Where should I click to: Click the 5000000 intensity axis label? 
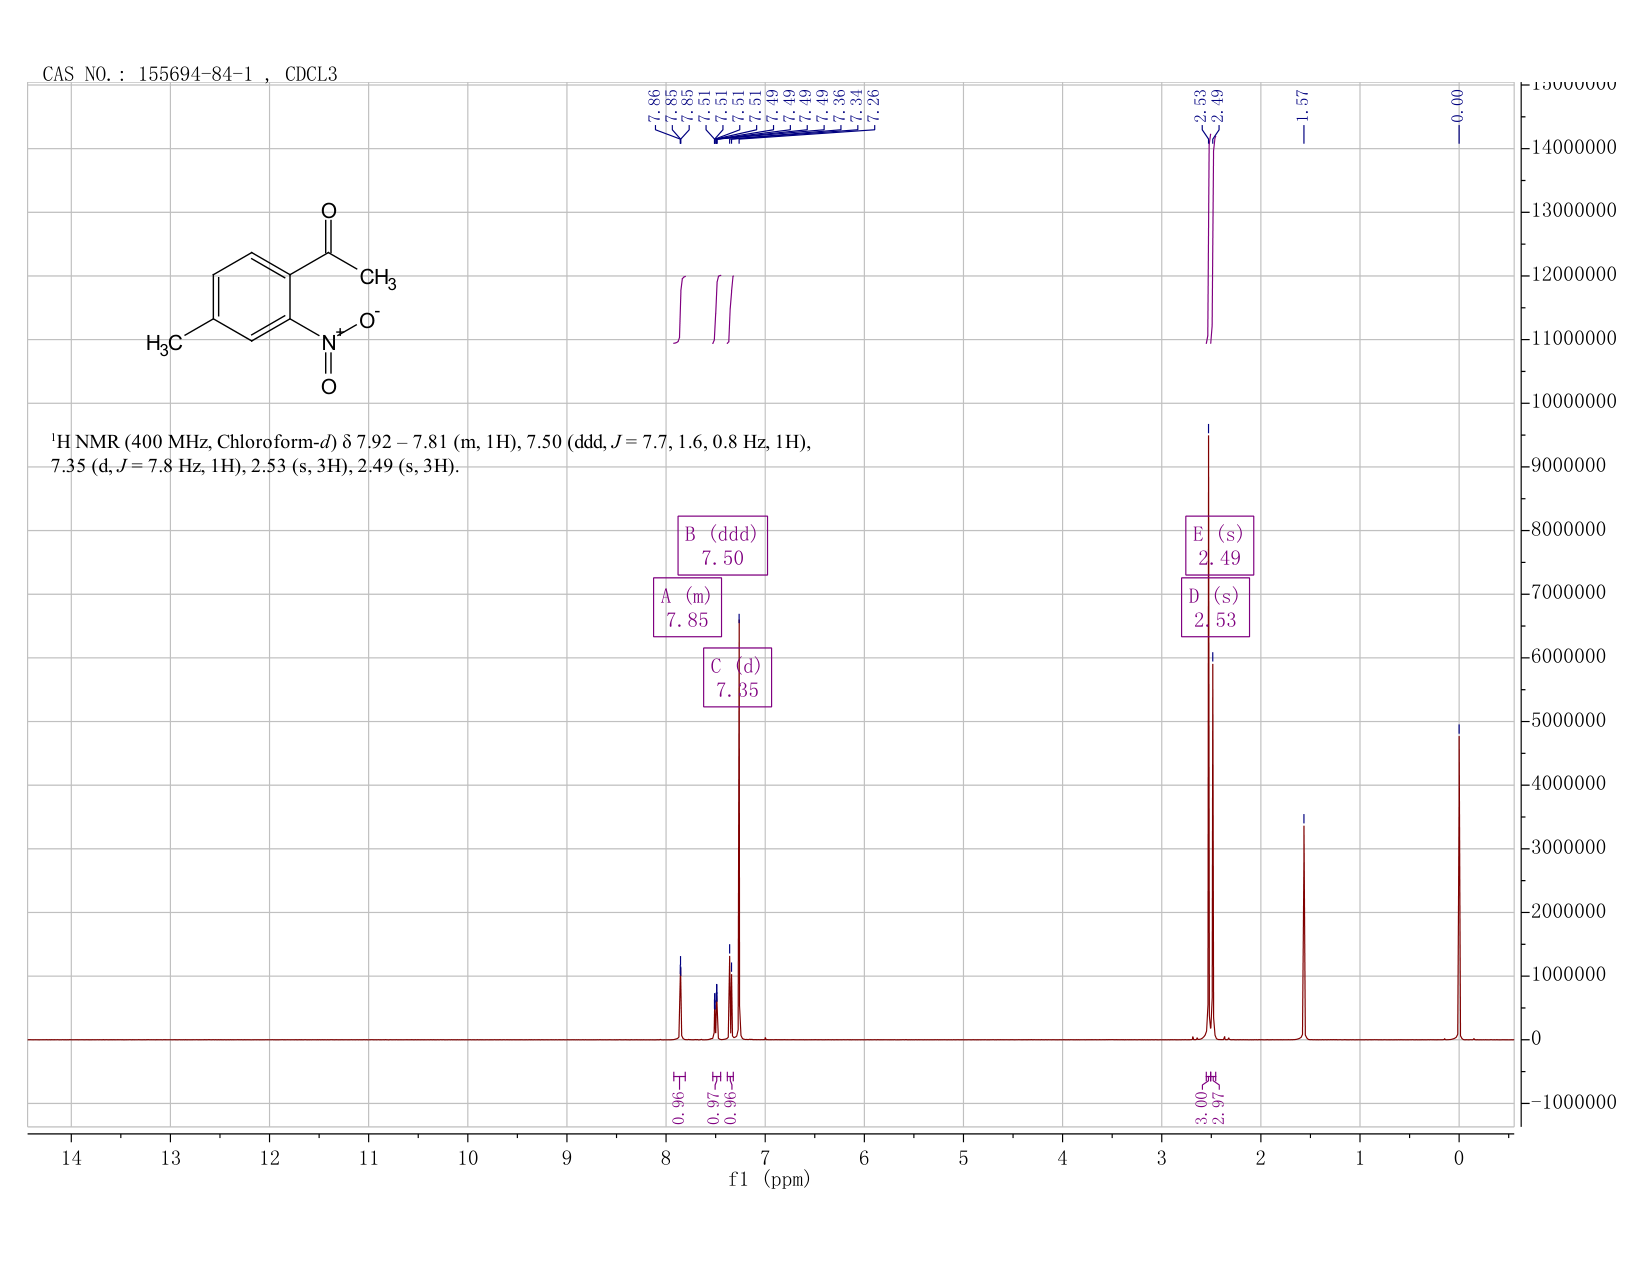pos(1568,721)
